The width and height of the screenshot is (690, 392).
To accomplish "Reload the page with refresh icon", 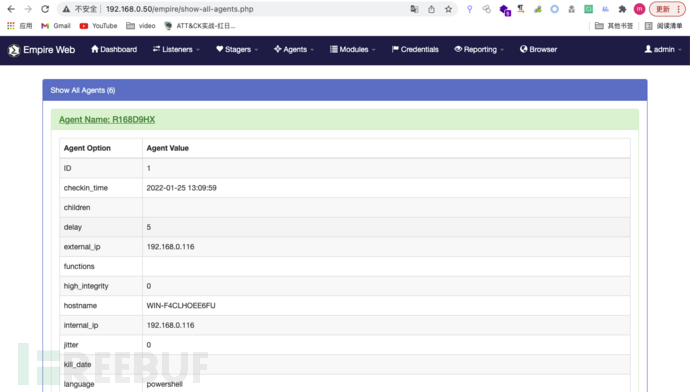I will 45,9.
